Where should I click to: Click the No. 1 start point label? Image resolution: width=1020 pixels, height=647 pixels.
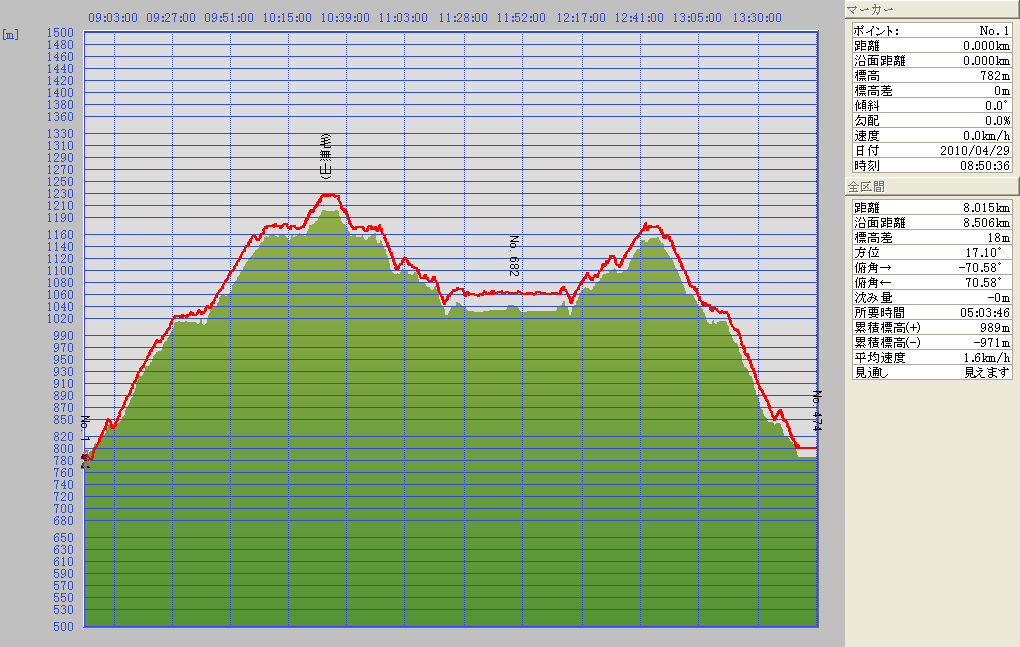[x=86, y=430]
